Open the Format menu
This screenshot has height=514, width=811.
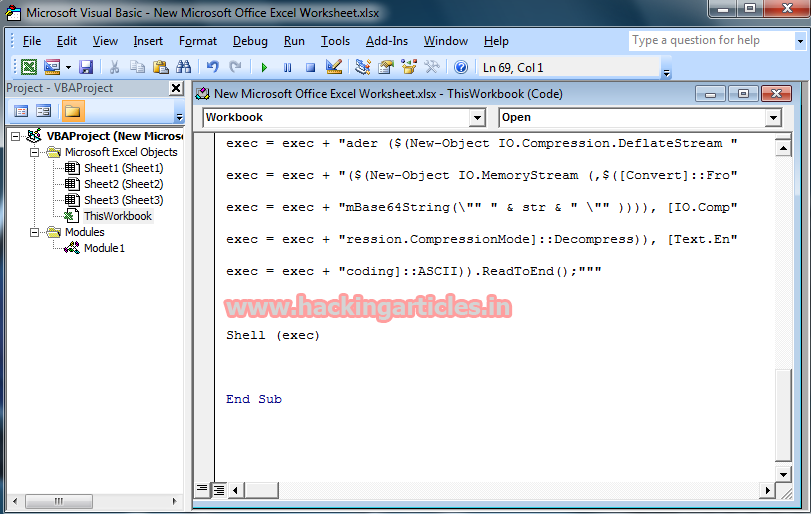click(198, 41)
